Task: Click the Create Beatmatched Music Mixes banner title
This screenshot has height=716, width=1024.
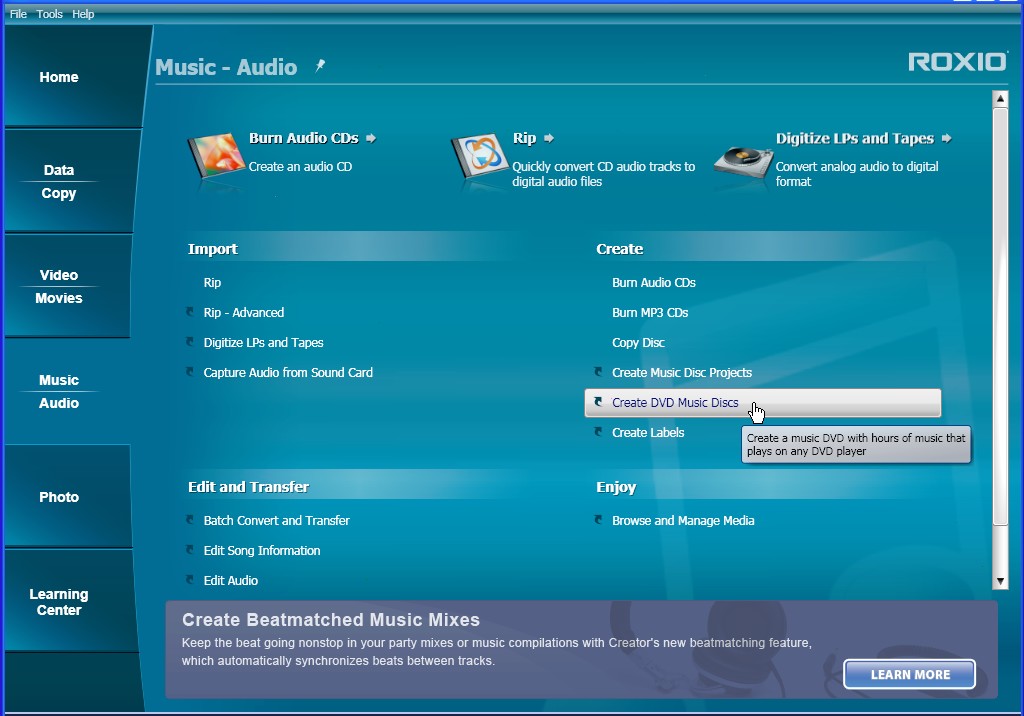Action: (331, 619)
